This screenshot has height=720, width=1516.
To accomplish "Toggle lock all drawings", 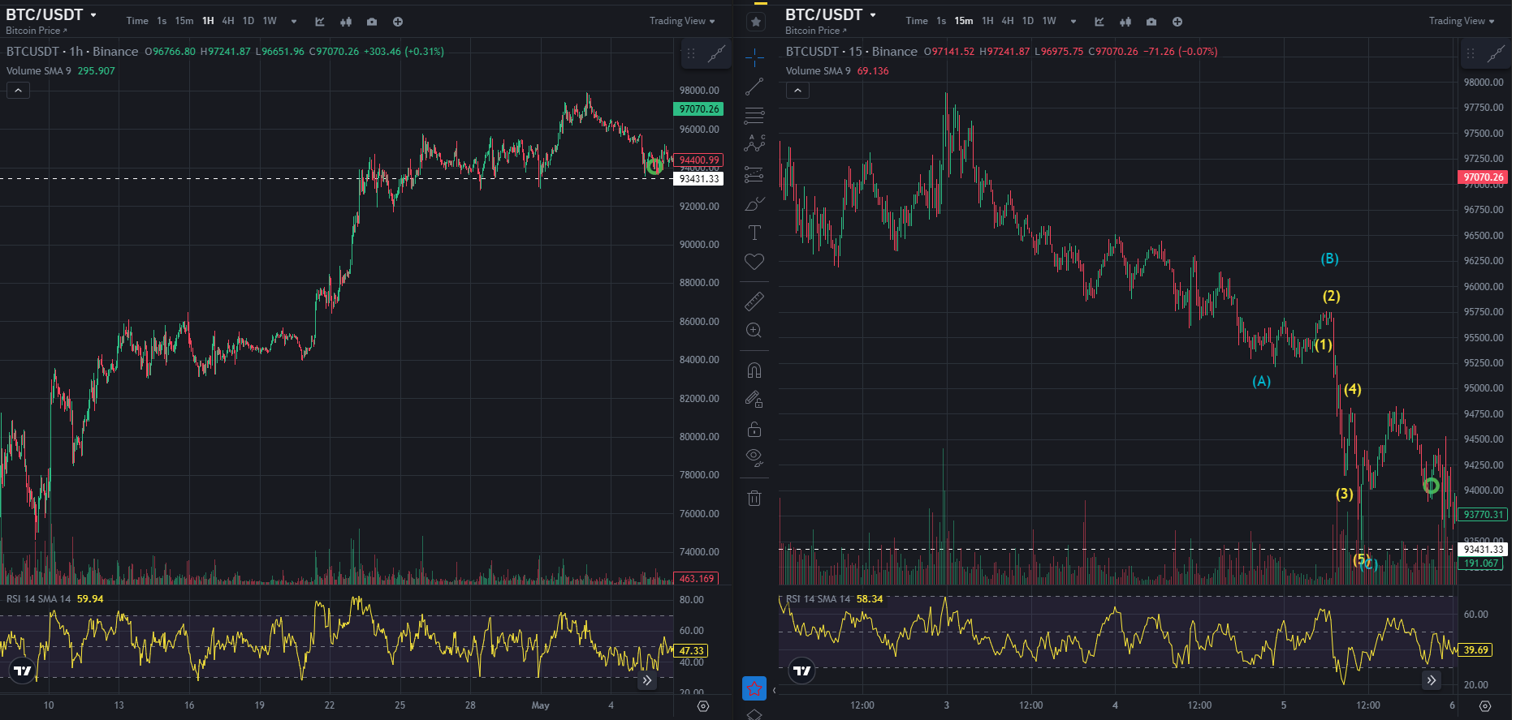I will [x=755, y=429].
